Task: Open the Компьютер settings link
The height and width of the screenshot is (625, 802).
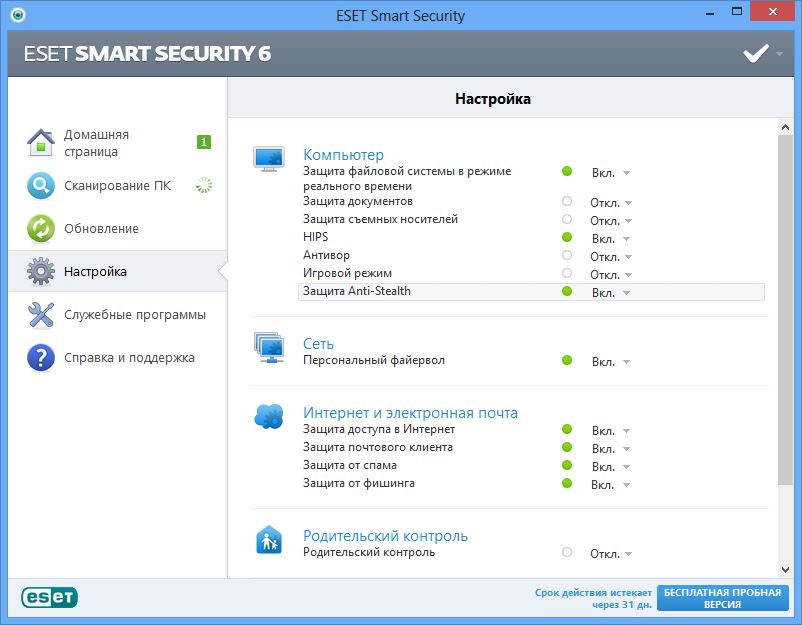Action: (343, 154)
